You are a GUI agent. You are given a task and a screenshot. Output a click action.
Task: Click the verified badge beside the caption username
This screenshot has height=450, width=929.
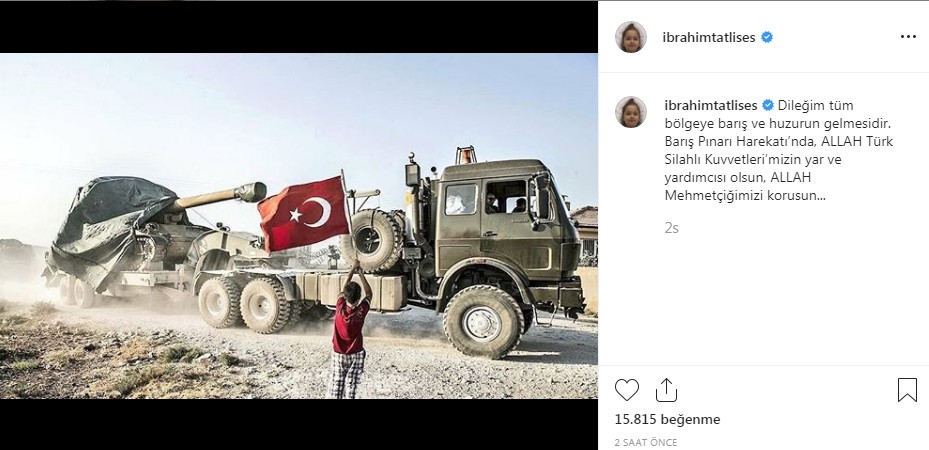pyautogui.click(x=768, y=105)
